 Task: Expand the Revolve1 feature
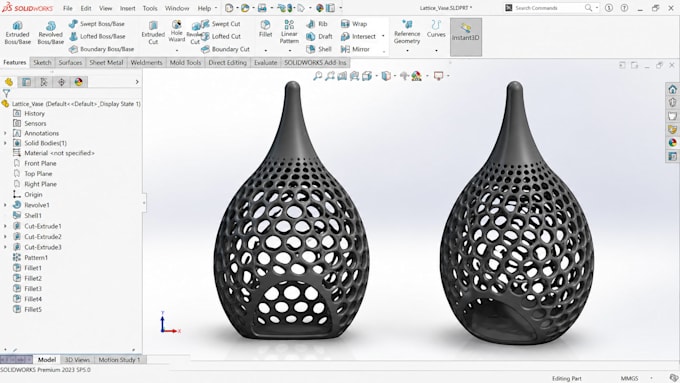5,205
